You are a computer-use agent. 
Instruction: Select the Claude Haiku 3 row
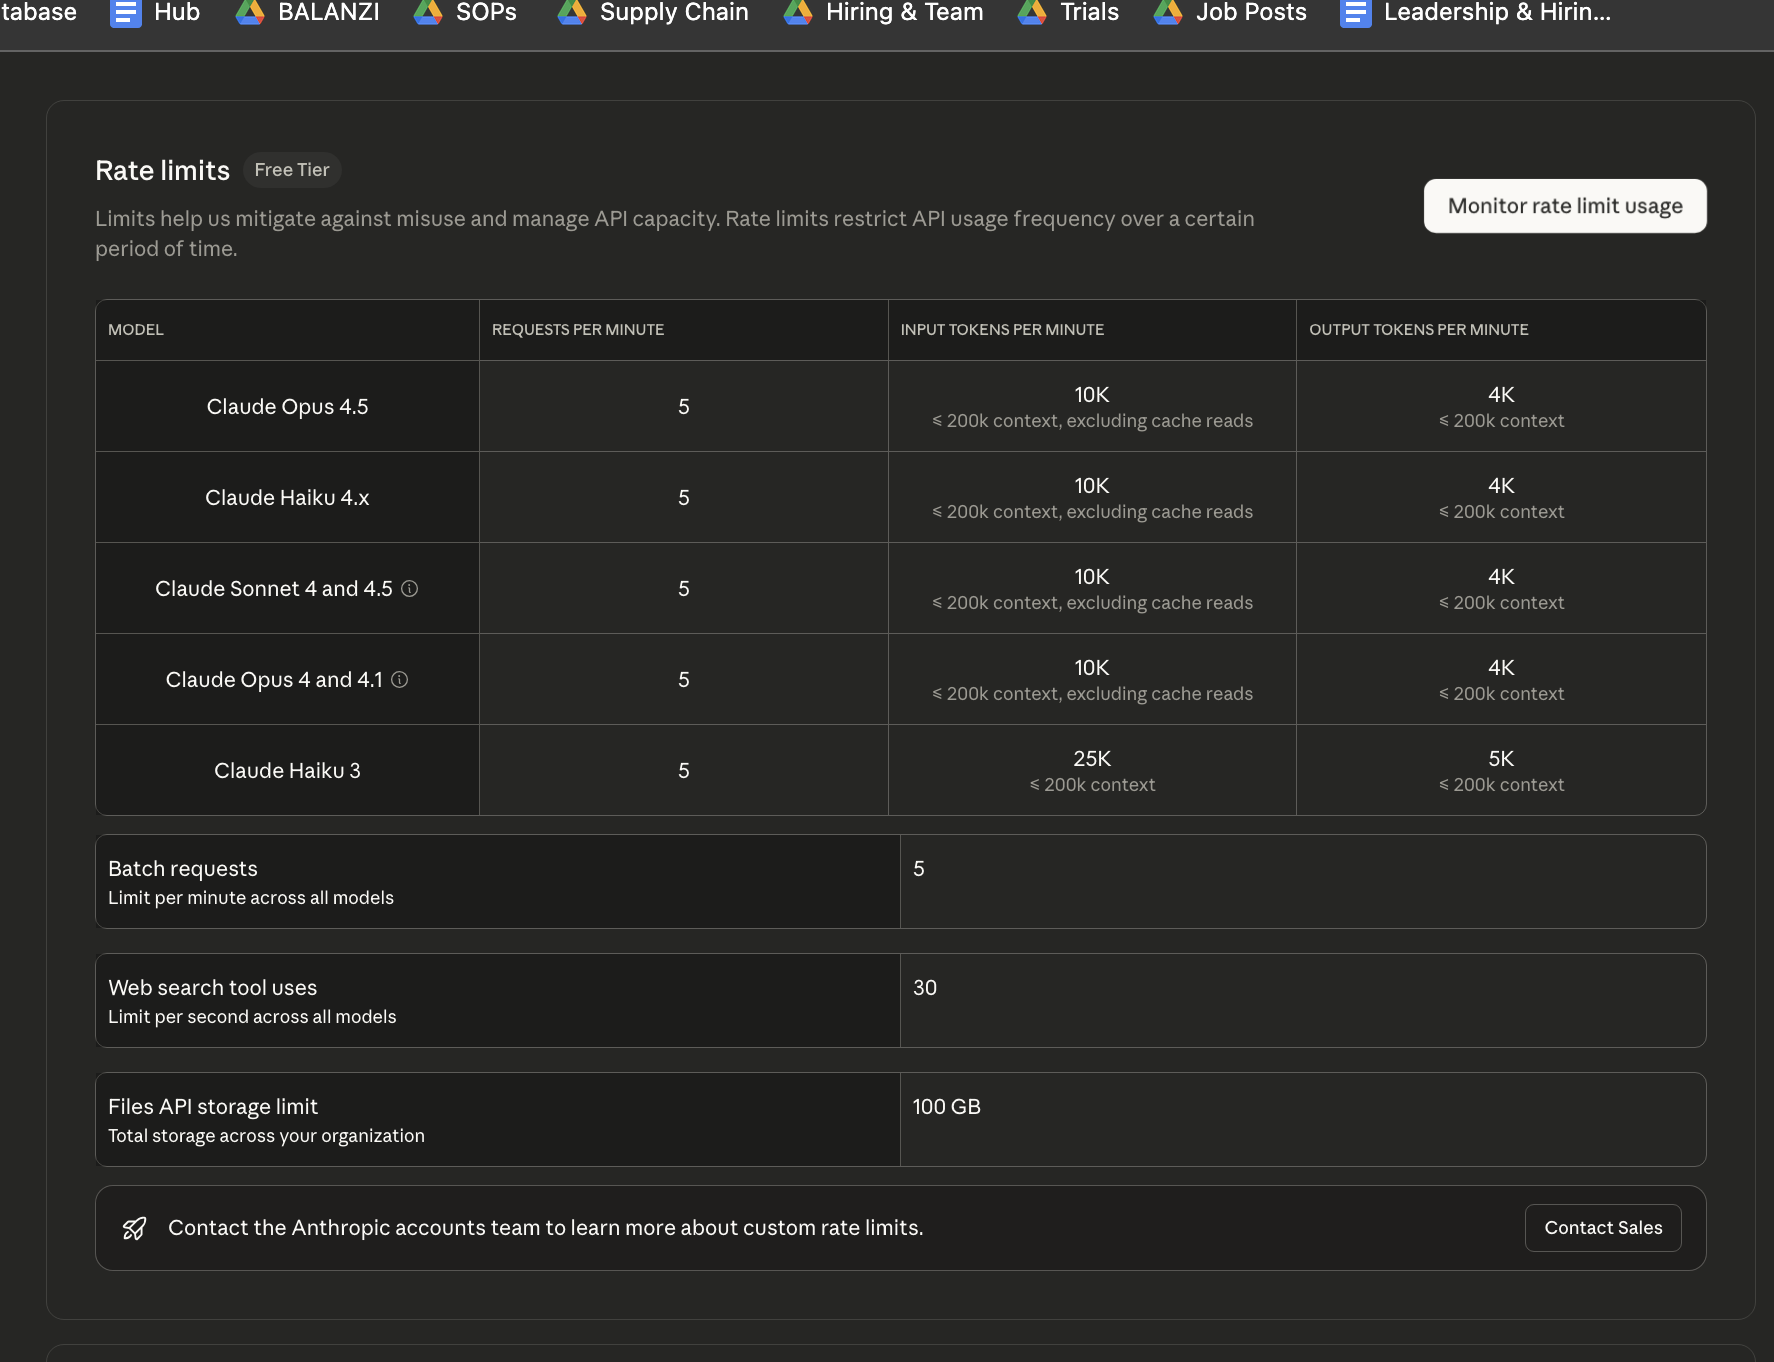click(287, 770)
